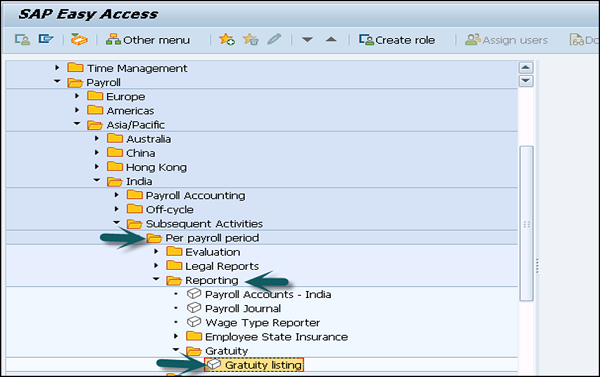
Task: Click the move favorite down arrow
Action: pos(307,39)
